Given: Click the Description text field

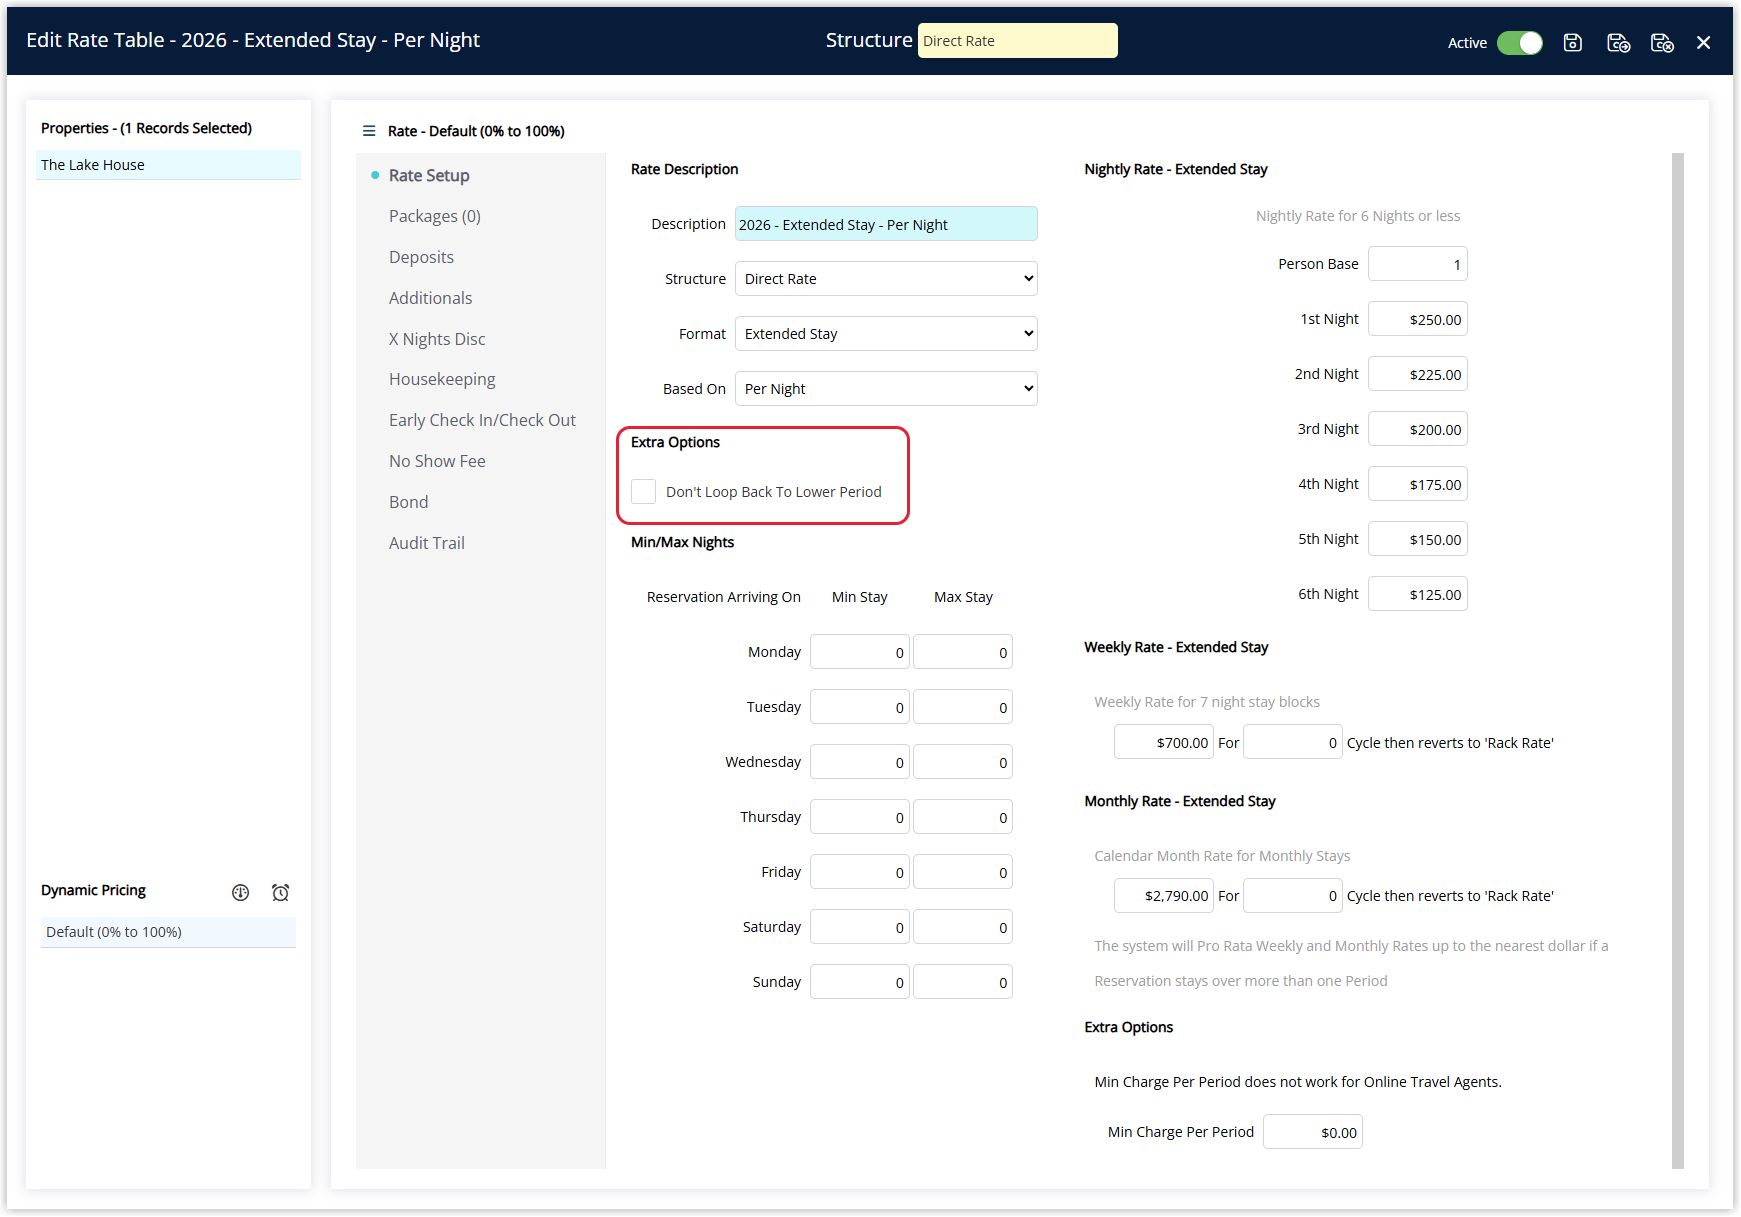Looking at the screenshot, I should coord(886,224).
